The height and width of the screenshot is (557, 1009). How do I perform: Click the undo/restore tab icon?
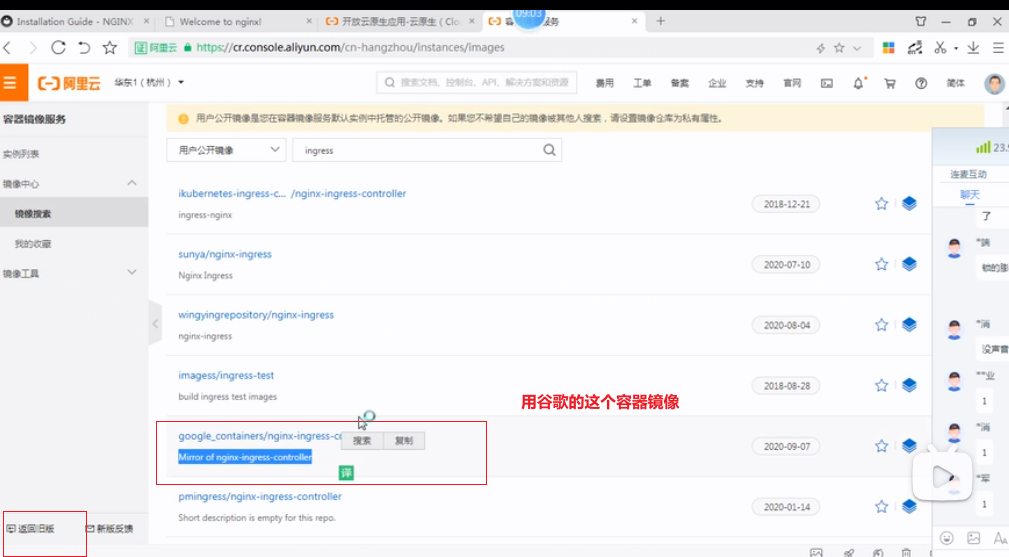tap(84, 48)
